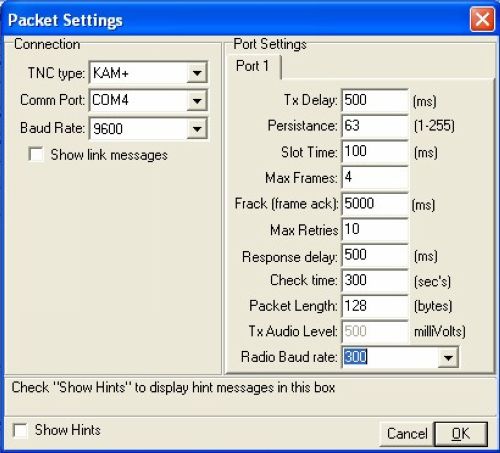Screen dimensions: 500x453
Task: Open the TNC type dropdown
Action: tap(197, 72)
